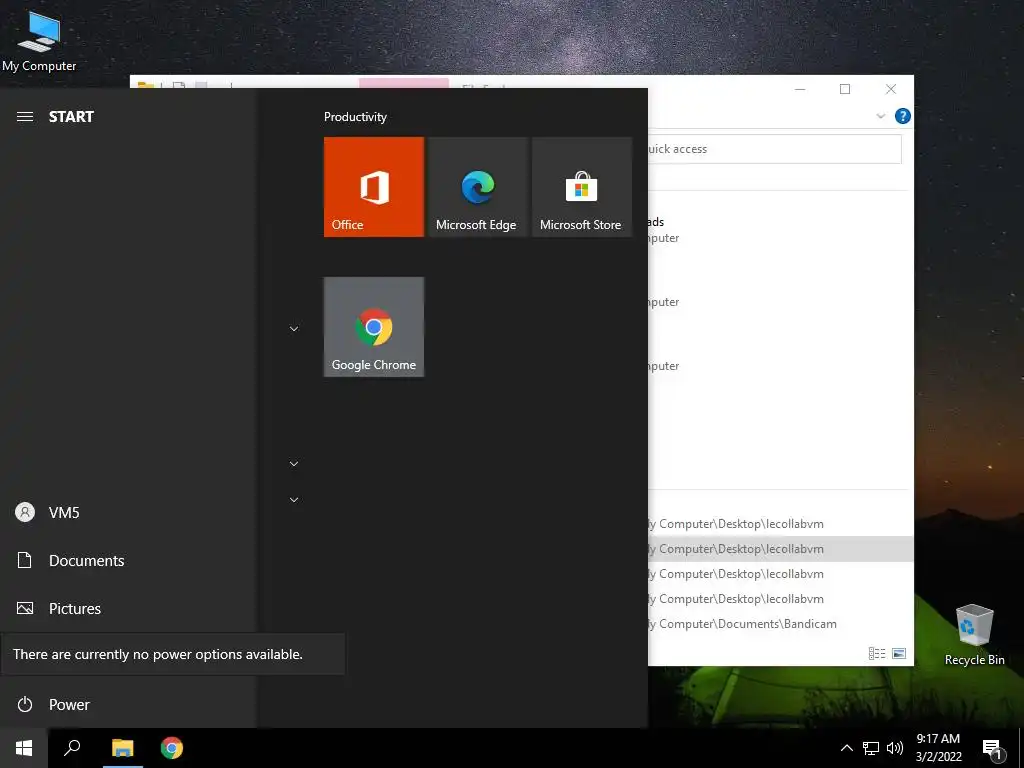Open the clock showing 9:17 AM
This screenshot has width=1024, height=768.
click(x=938, y=748)
